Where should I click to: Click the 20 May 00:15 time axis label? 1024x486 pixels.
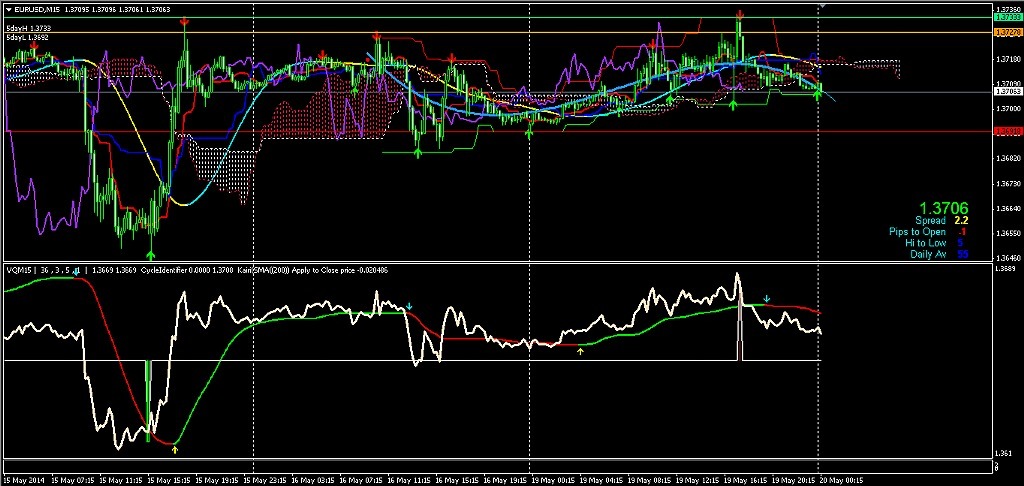pos(841,479)
